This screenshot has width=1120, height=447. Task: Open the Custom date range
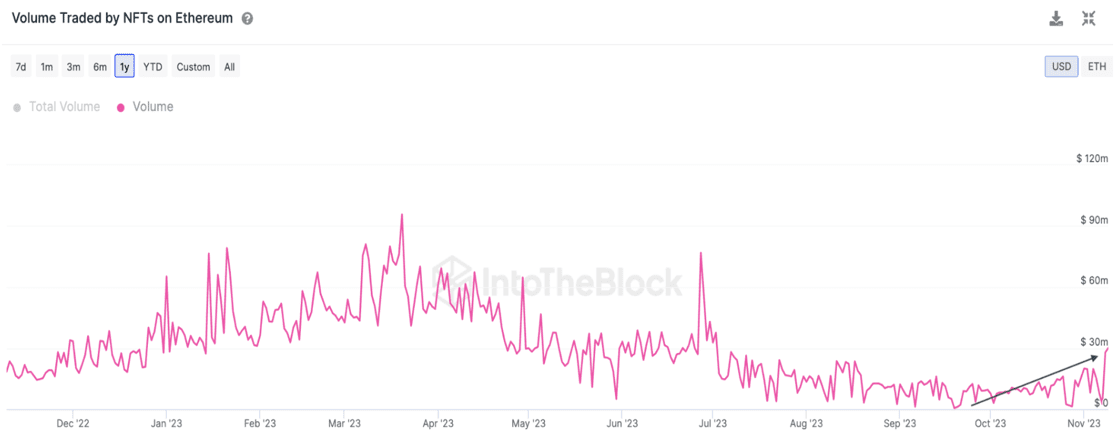193,67
